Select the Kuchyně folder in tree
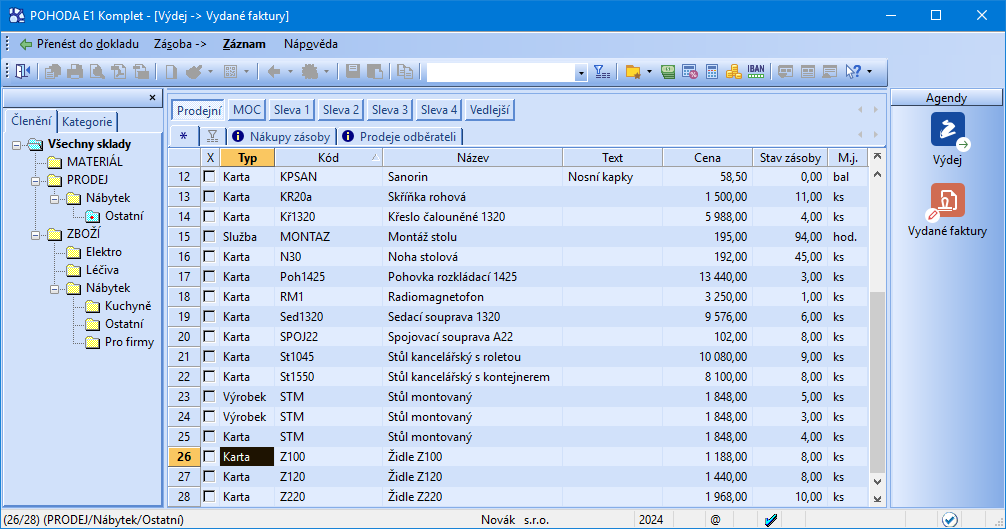Viewport: 1006px width, 529px height. click(x=128, y=306)
